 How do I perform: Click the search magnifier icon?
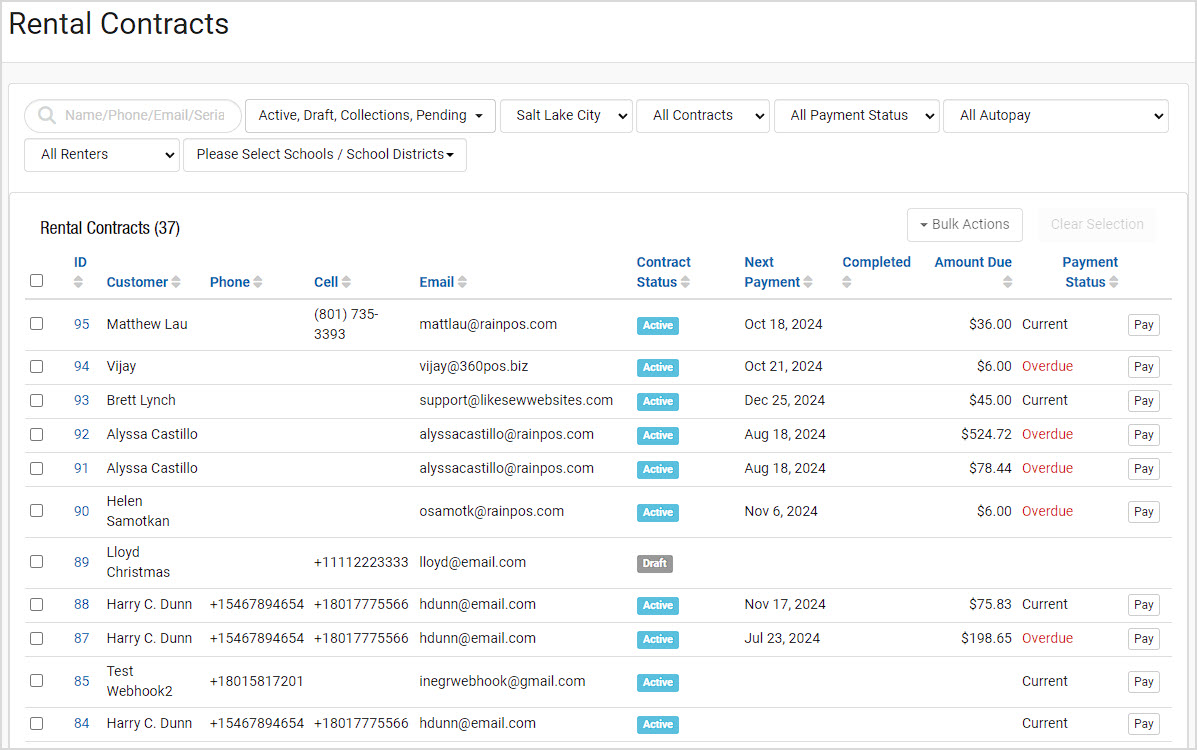[47, 115]
